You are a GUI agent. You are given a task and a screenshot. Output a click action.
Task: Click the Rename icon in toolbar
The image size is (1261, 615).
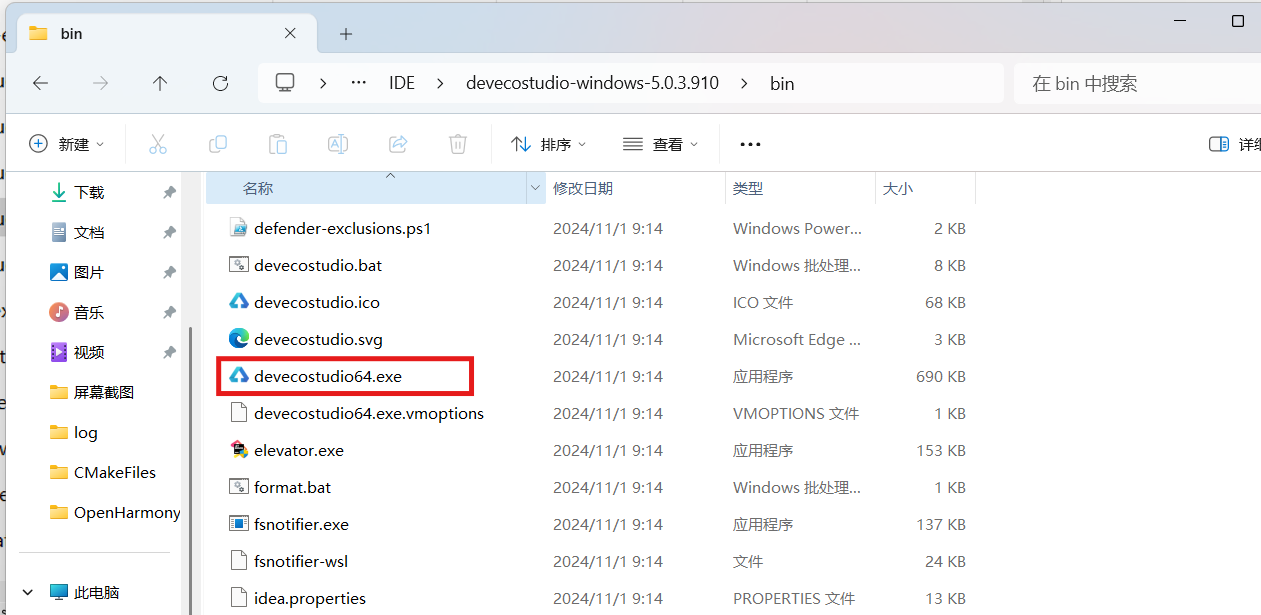338,144
